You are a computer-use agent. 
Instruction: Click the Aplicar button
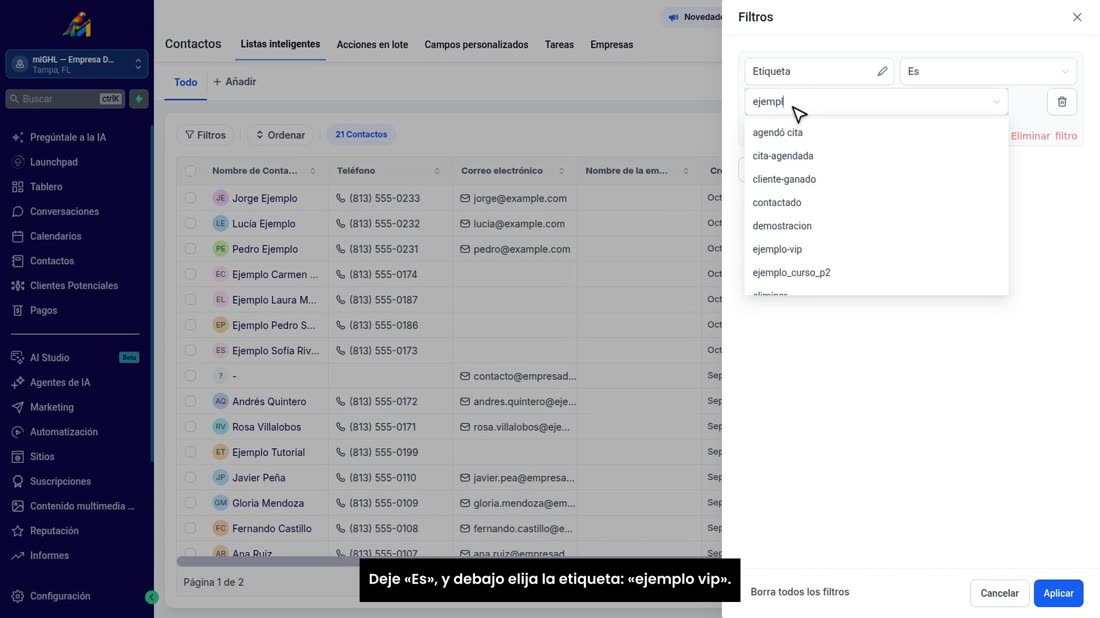[x=1058, y=593]
